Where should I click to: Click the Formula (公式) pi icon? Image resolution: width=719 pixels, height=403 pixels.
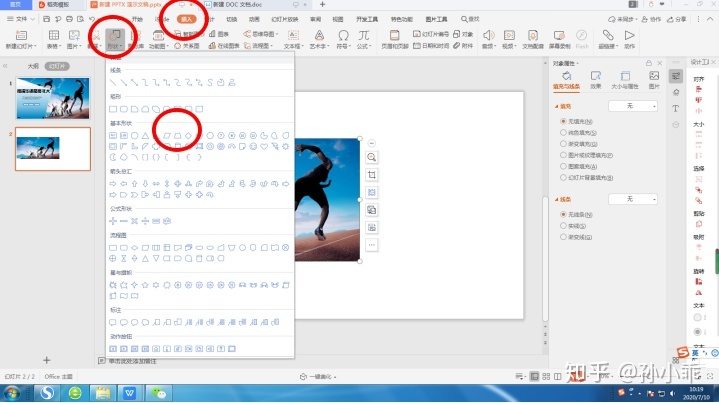(x=364, y=35)
